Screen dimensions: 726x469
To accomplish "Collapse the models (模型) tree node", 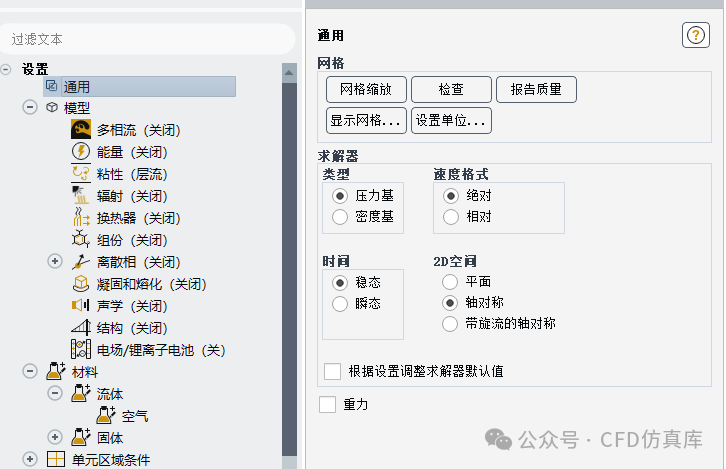I will coord(29,108).
